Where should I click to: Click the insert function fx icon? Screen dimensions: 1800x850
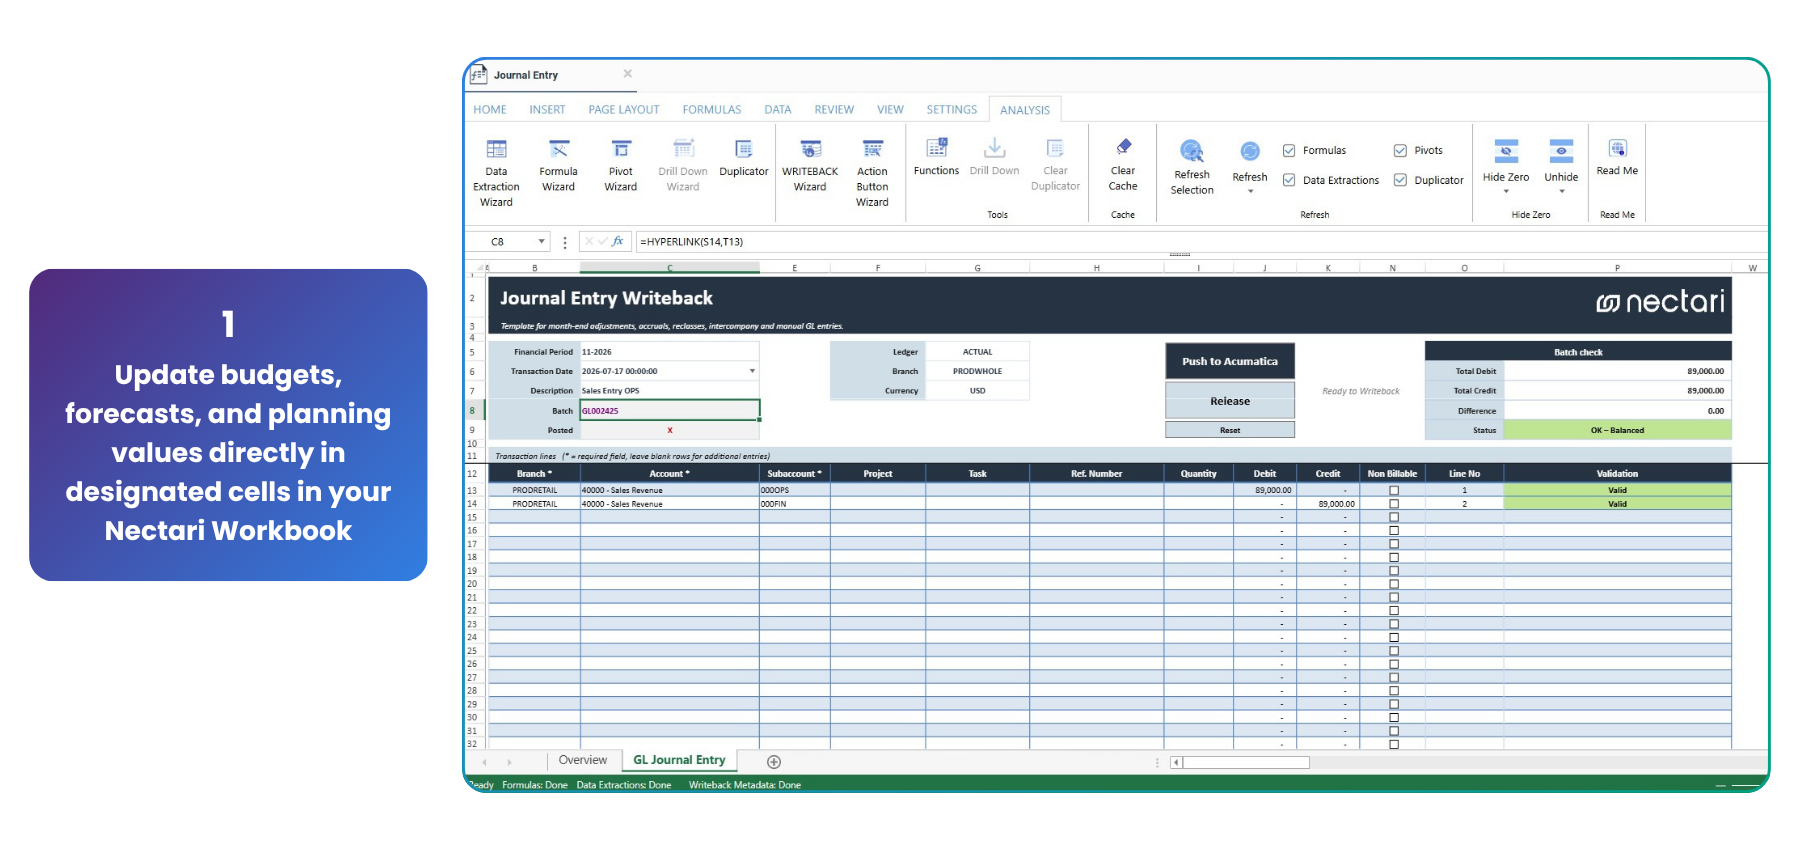point(618,241)
